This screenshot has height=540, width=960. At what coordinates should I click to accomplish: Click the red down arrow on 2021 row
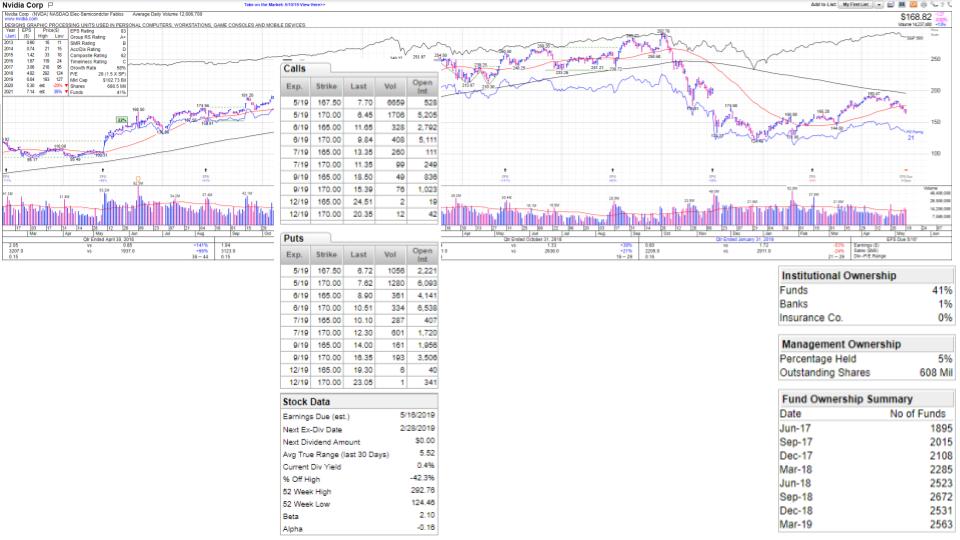66,92
